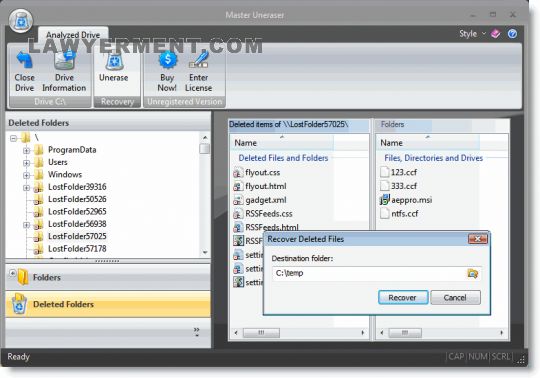Click the Deleted Files and Folders group header
This screenshot has height=378, width=540.
click(283, 158)
